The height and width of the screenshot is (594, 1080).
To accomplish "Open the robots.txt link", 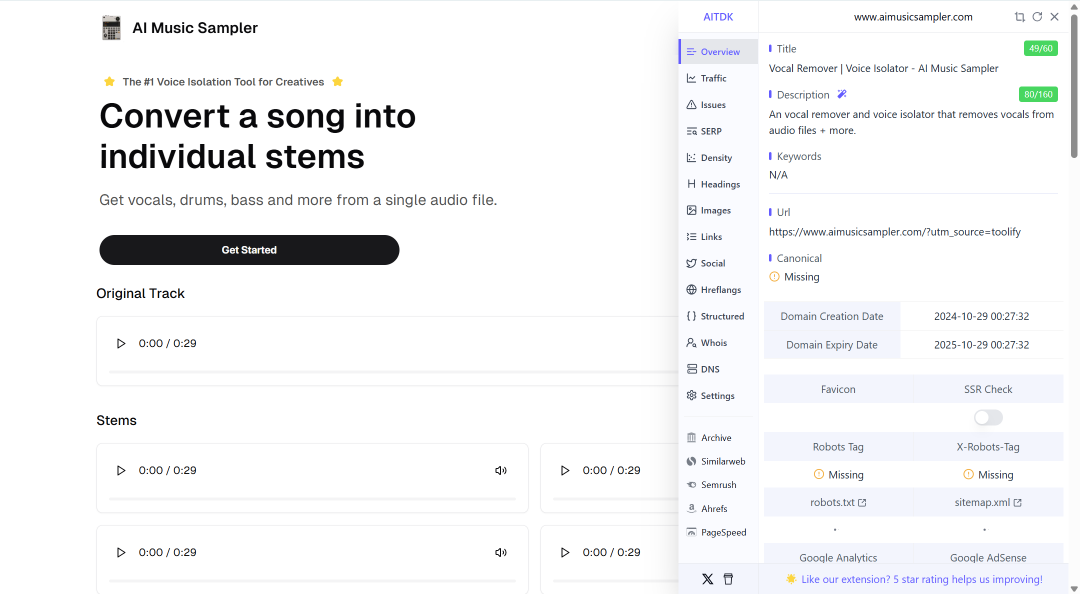I will coord(838,502).
